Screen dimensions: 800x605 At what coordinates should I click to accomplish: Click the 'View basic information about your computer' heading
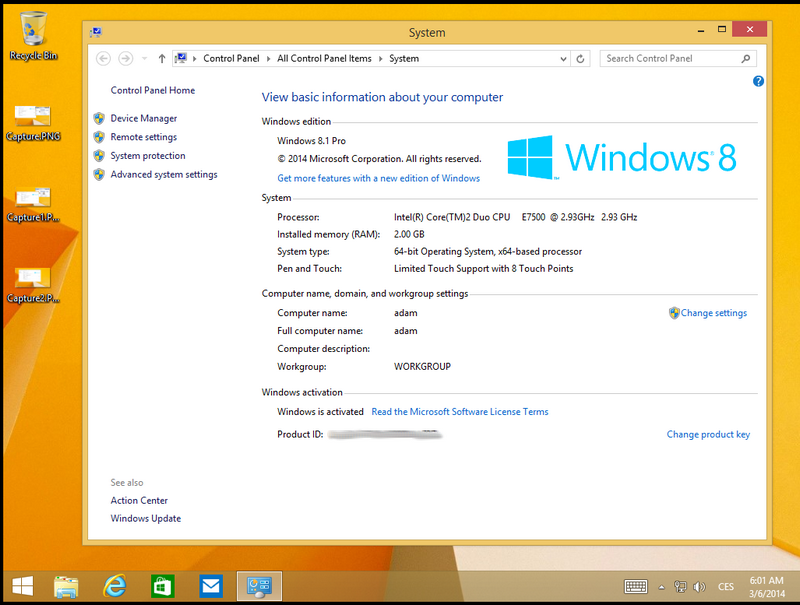[382, 97]
